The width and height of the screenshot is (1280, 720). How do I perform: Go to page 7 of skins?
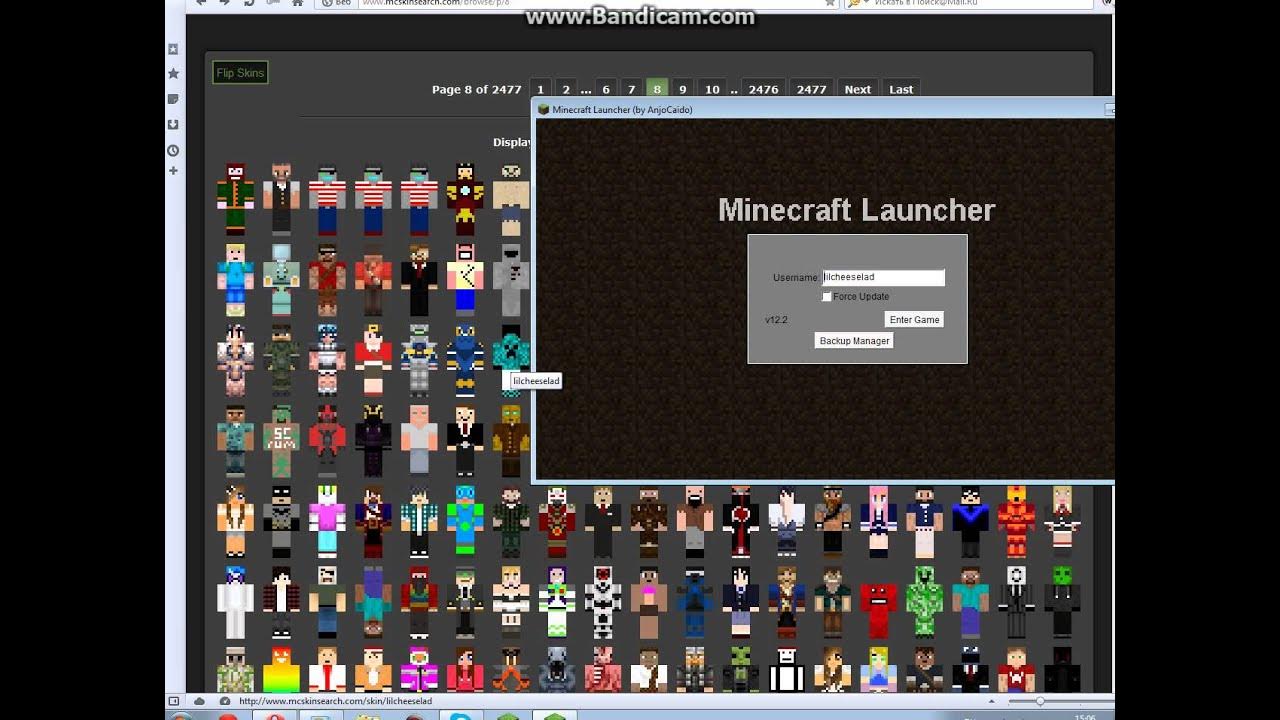point(631,89)
